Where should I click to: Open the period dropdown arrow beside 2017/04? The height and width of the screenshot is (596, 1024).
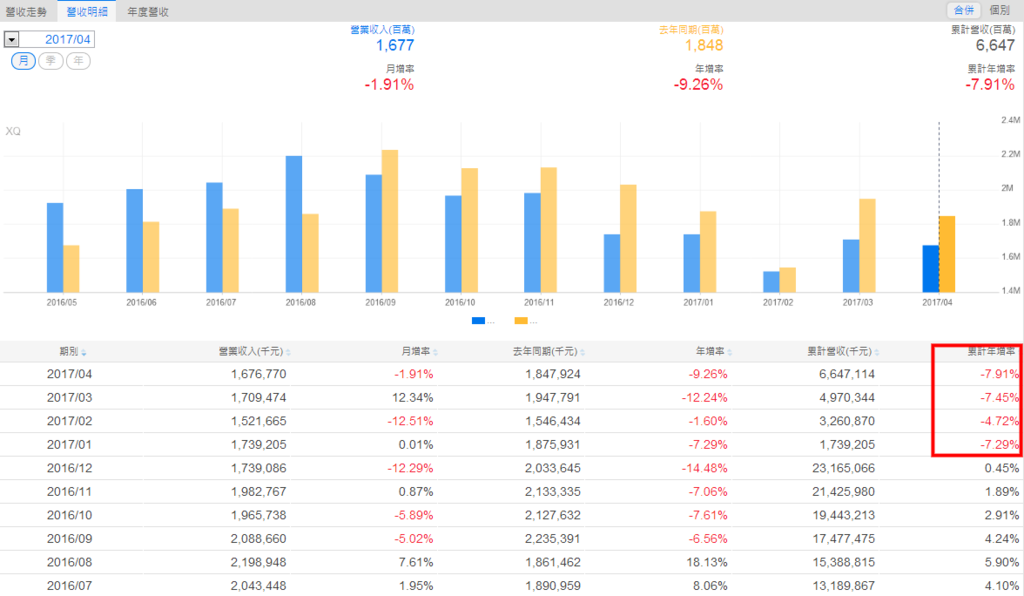click(x=12, y=40)
